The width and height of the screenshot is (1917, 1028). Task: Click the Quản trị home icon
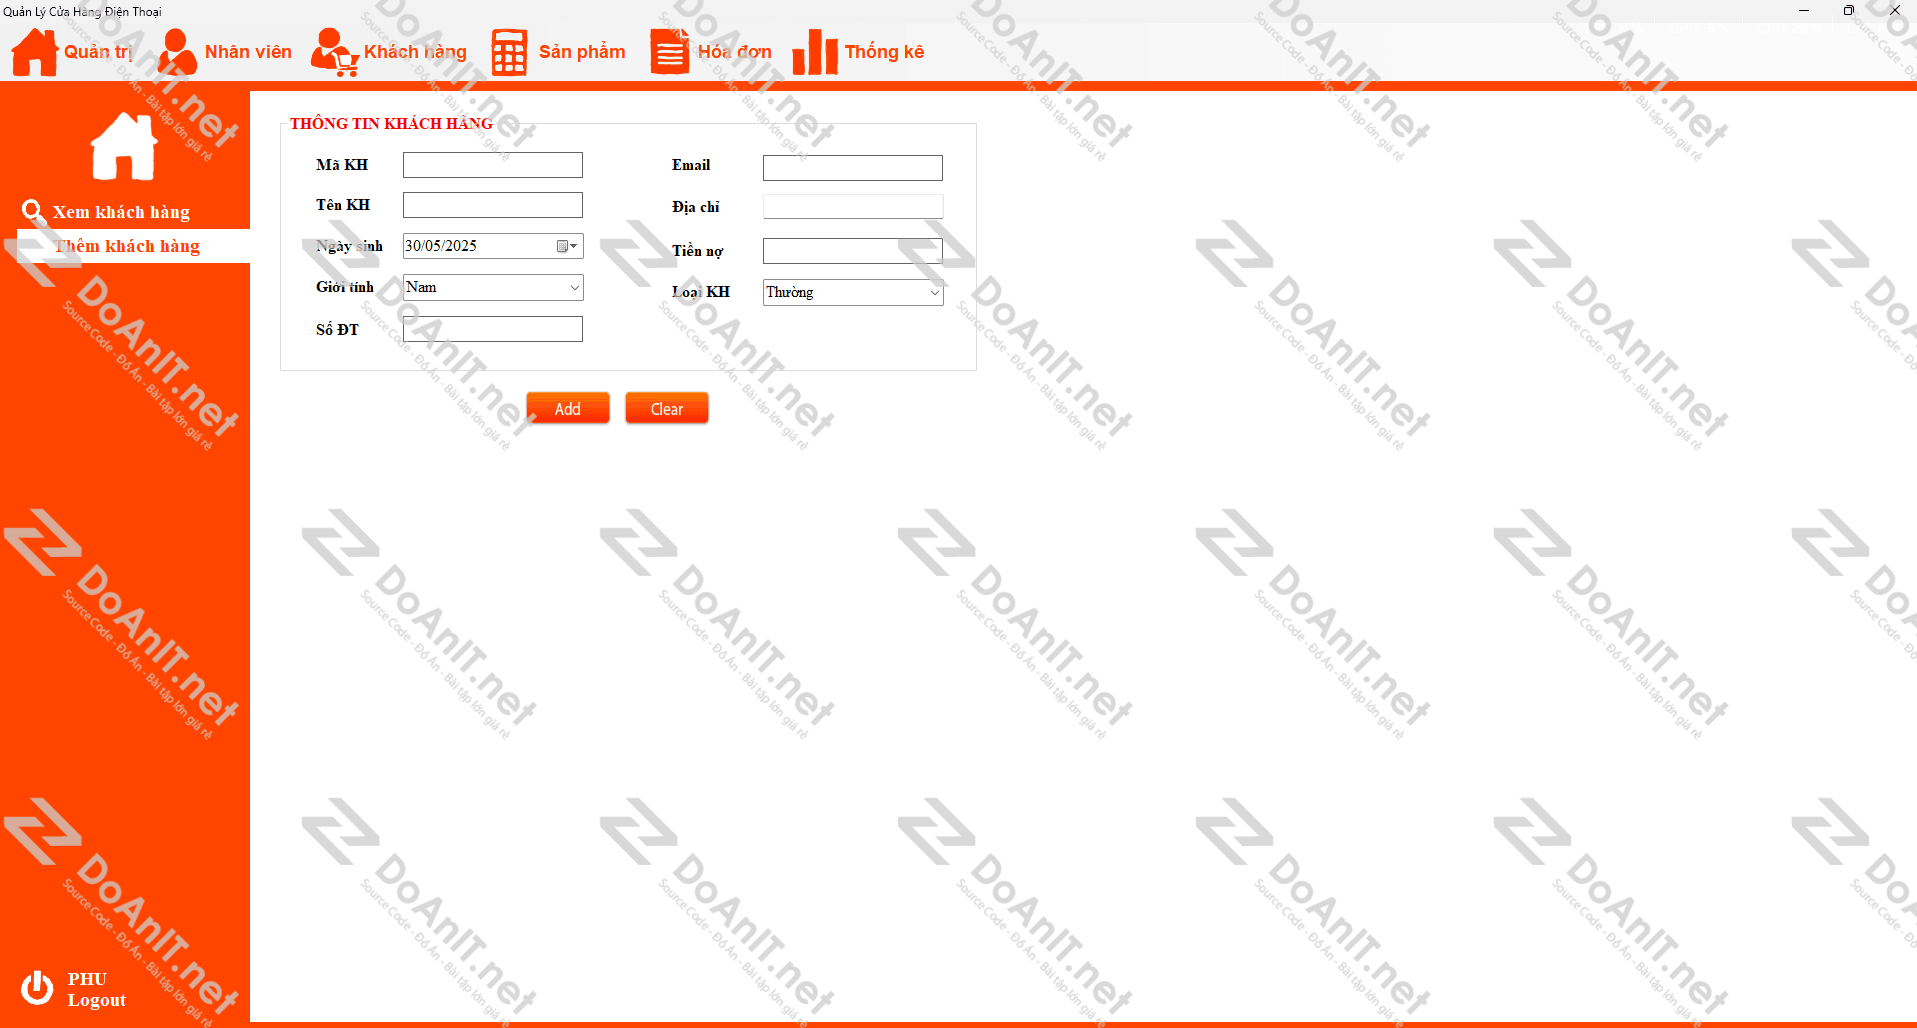[34, 52]
